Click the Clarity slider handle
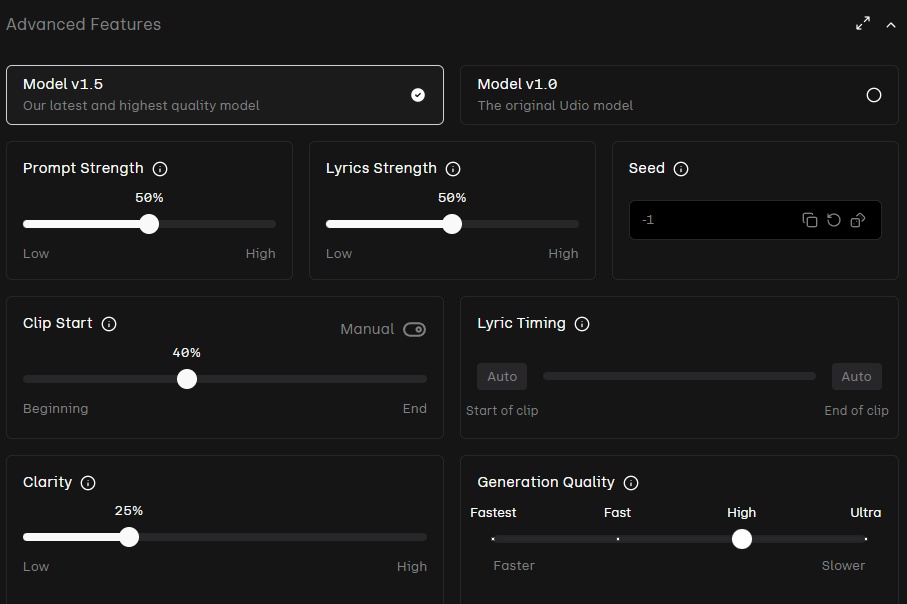Image resolution: width=907 pixels, height=604 pixels. [x=129, y=537]
